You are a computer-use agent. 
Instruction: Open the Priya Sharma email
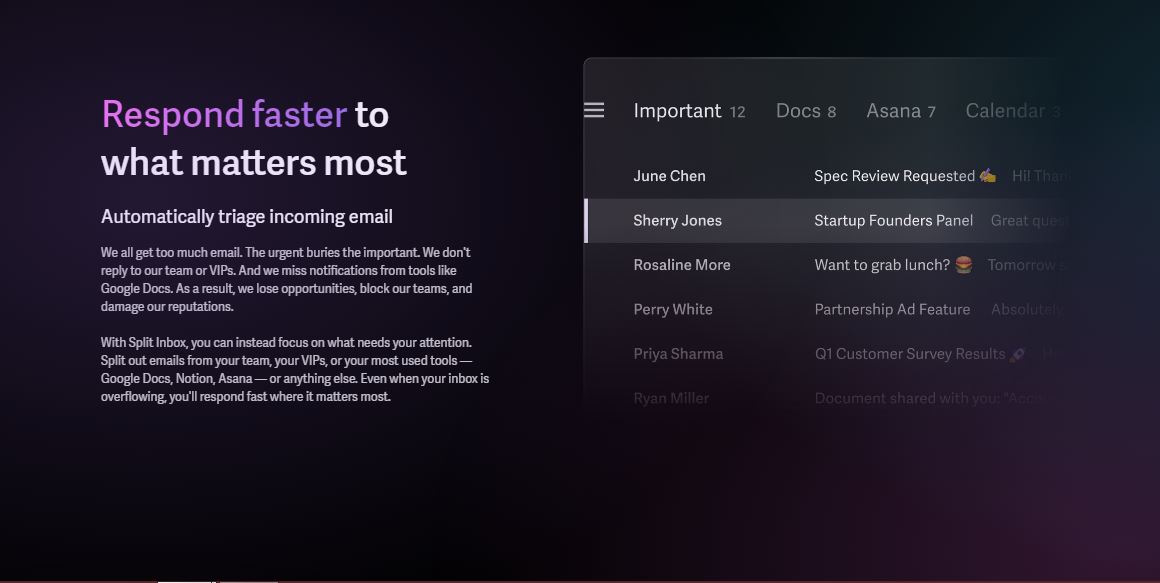pyautogui.click(x=827, y=354)
